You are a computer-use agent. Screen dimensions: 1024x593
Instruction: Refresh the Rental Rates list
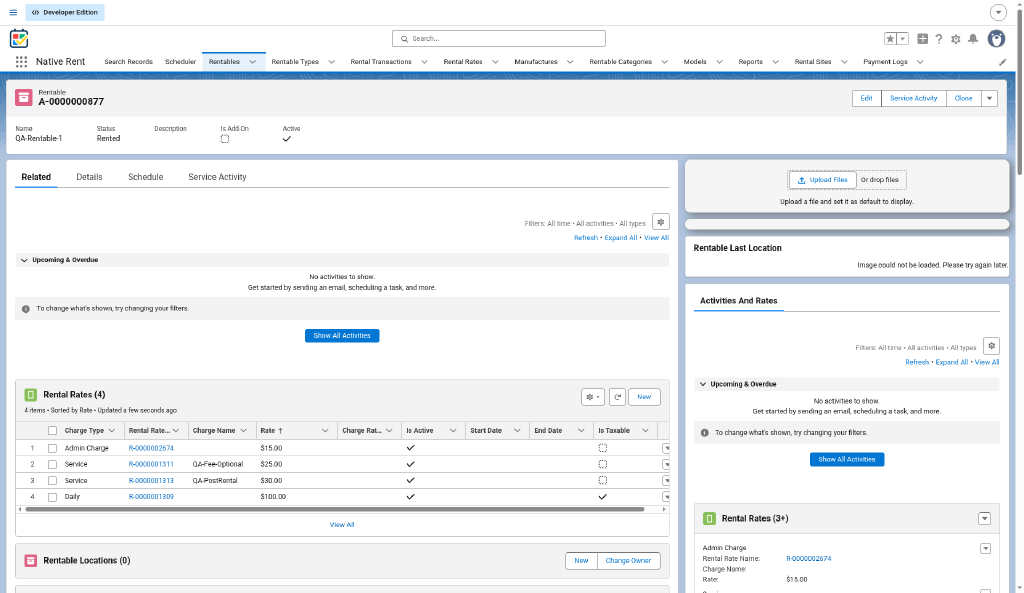[x=617, y=397]
